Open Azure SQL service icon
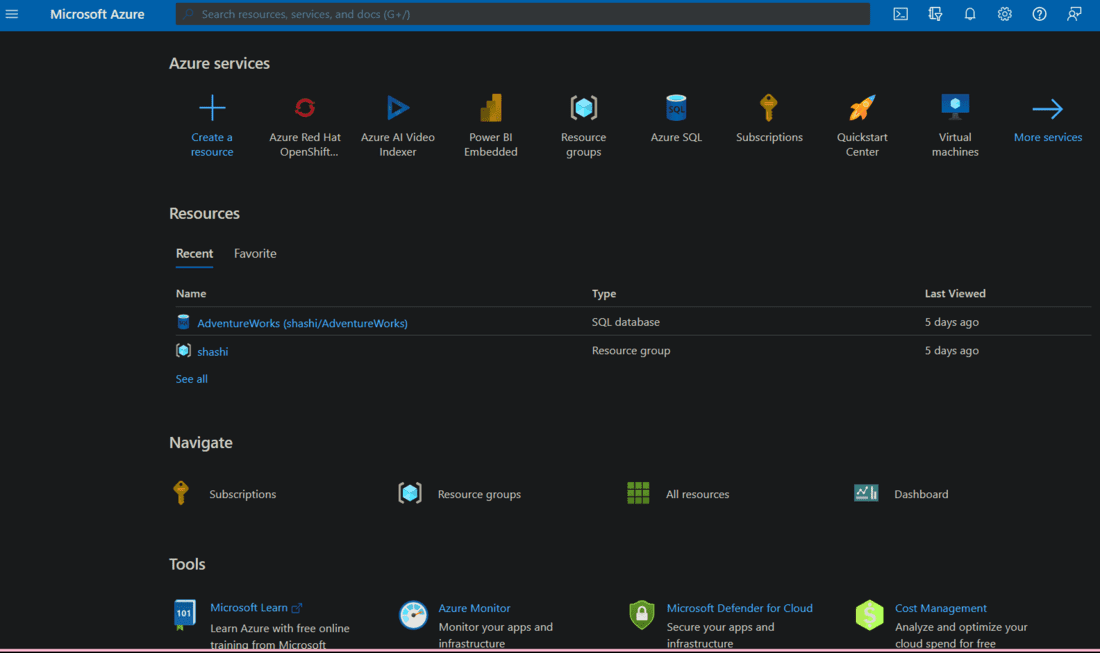 [676, 108]
